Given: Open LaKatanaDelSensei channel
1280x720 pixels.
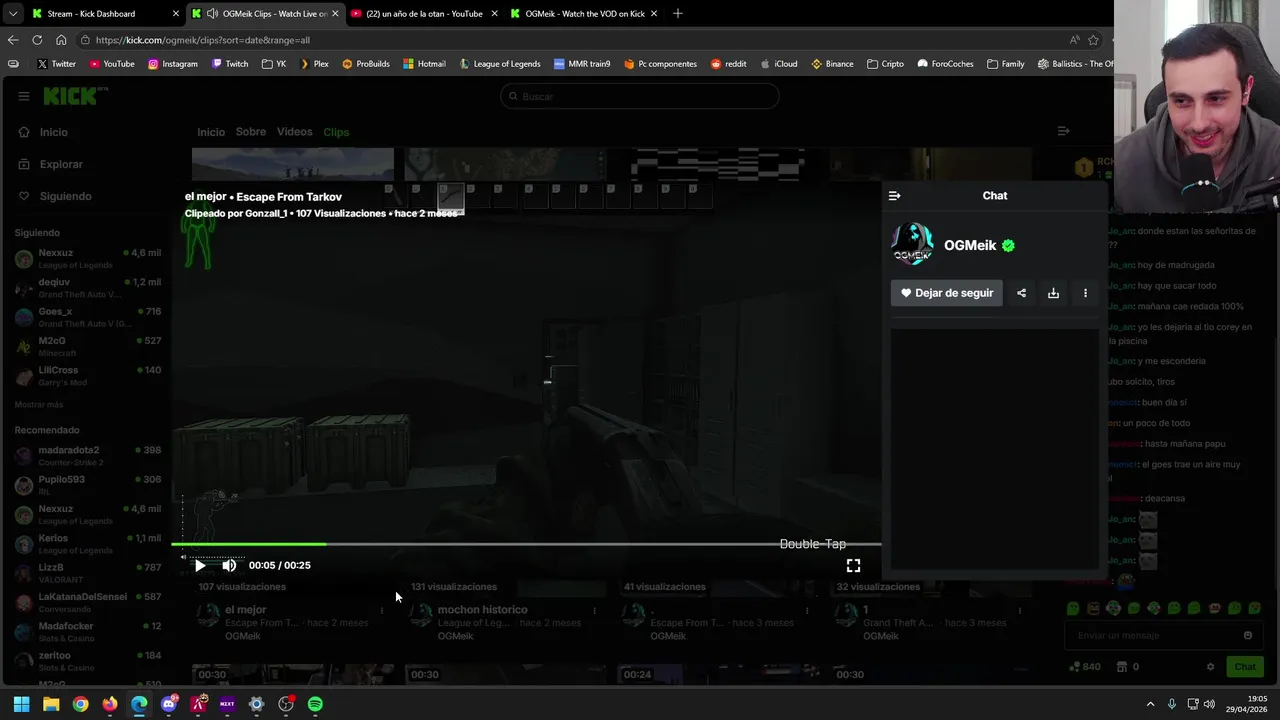Looking at the screenshot, I should [x=87, y=602].
